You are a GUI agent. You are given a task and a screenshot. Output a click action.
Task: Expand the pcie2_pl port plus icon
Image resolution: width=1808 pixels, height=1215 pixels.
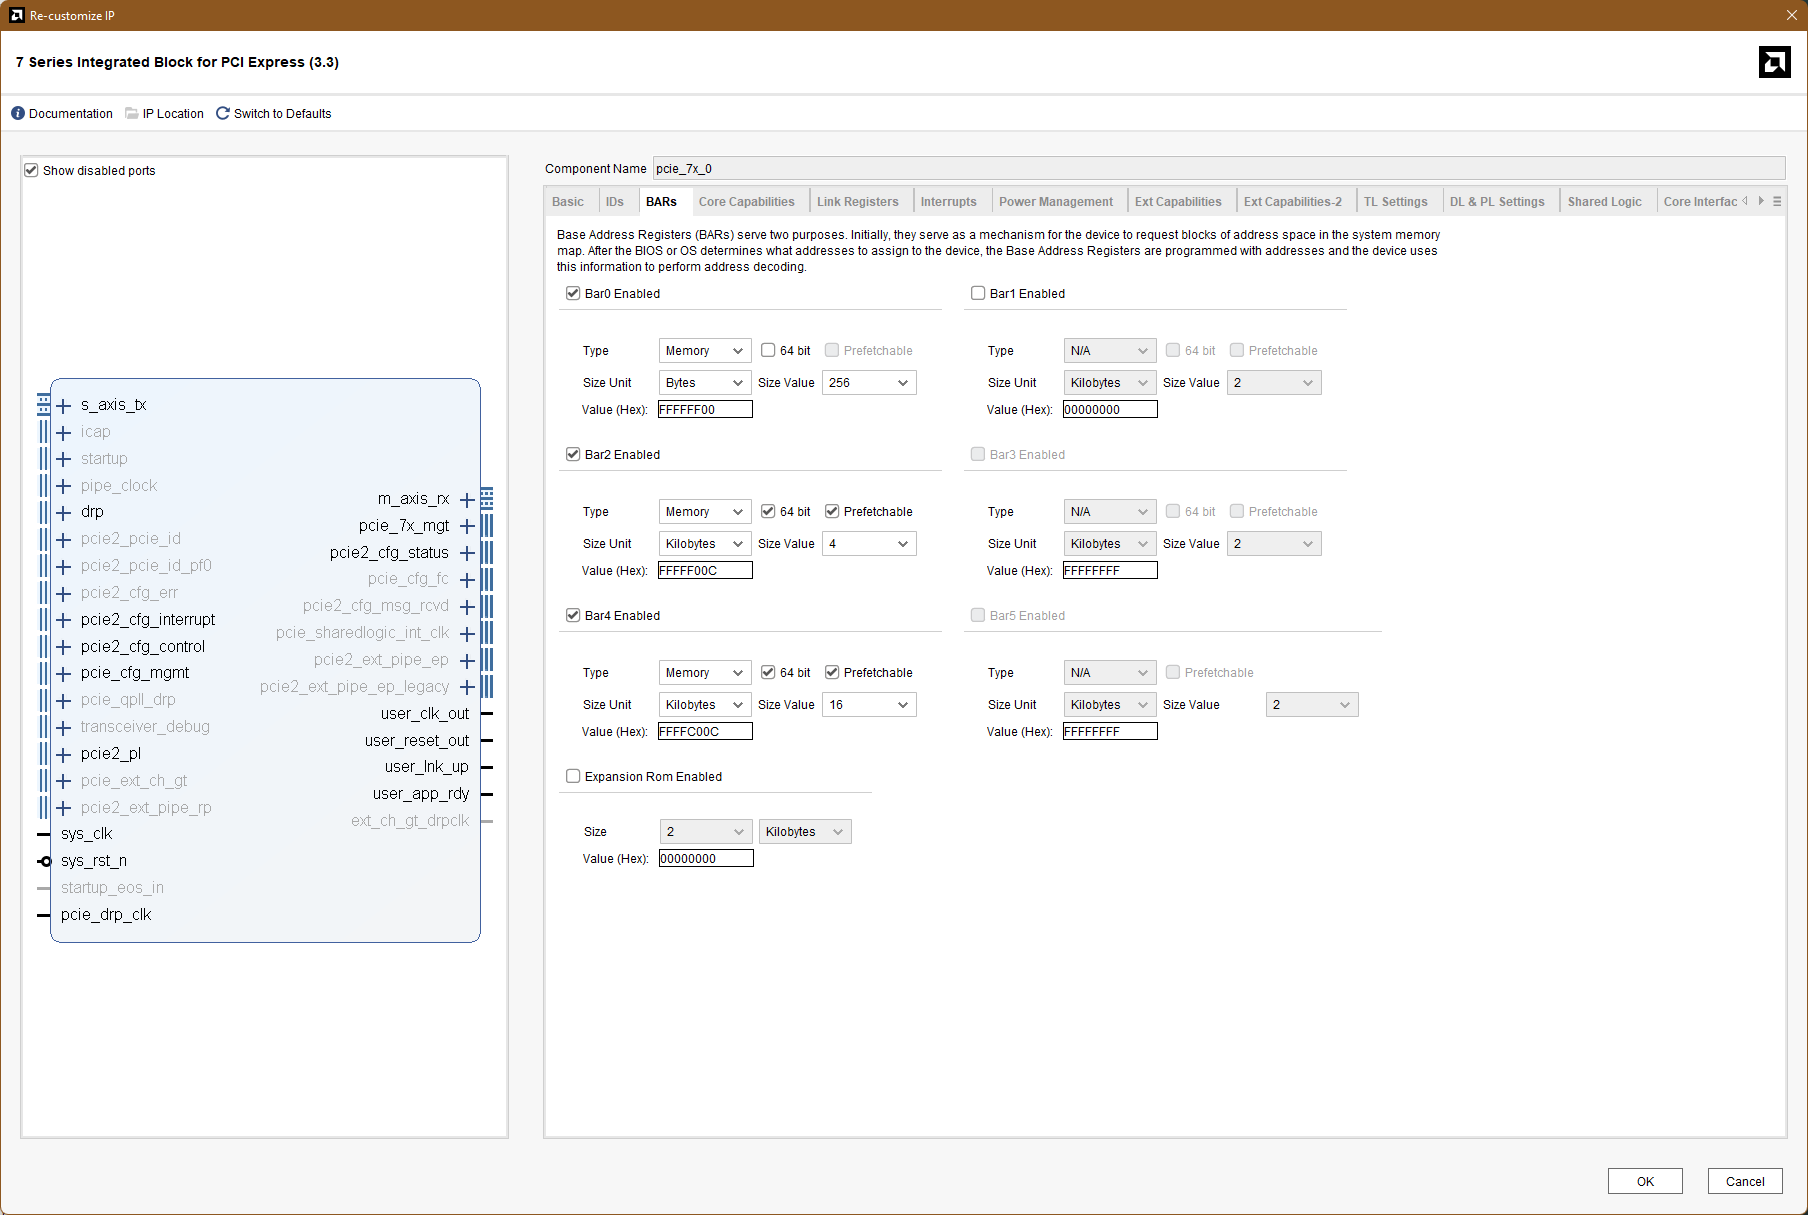click(64, 754)
